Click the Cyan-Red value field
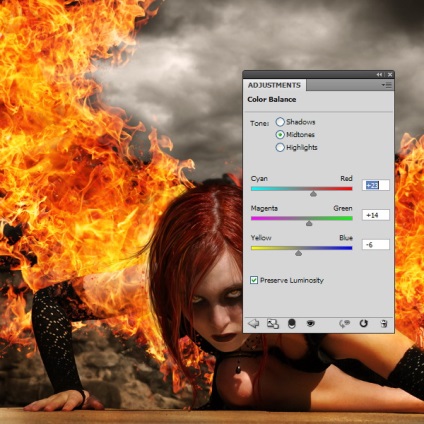Viewport: 424px width, 424px height. point(376,185)
